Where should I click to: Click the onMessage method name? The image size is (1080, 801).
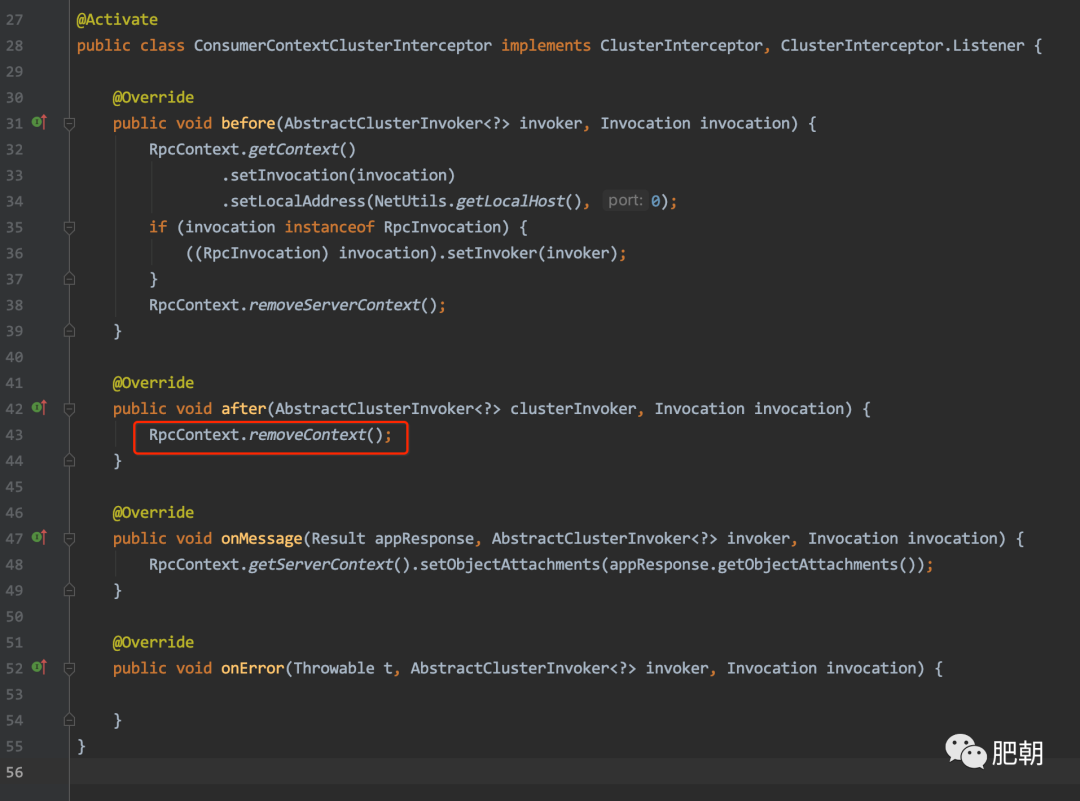click(x=261, y=539)
